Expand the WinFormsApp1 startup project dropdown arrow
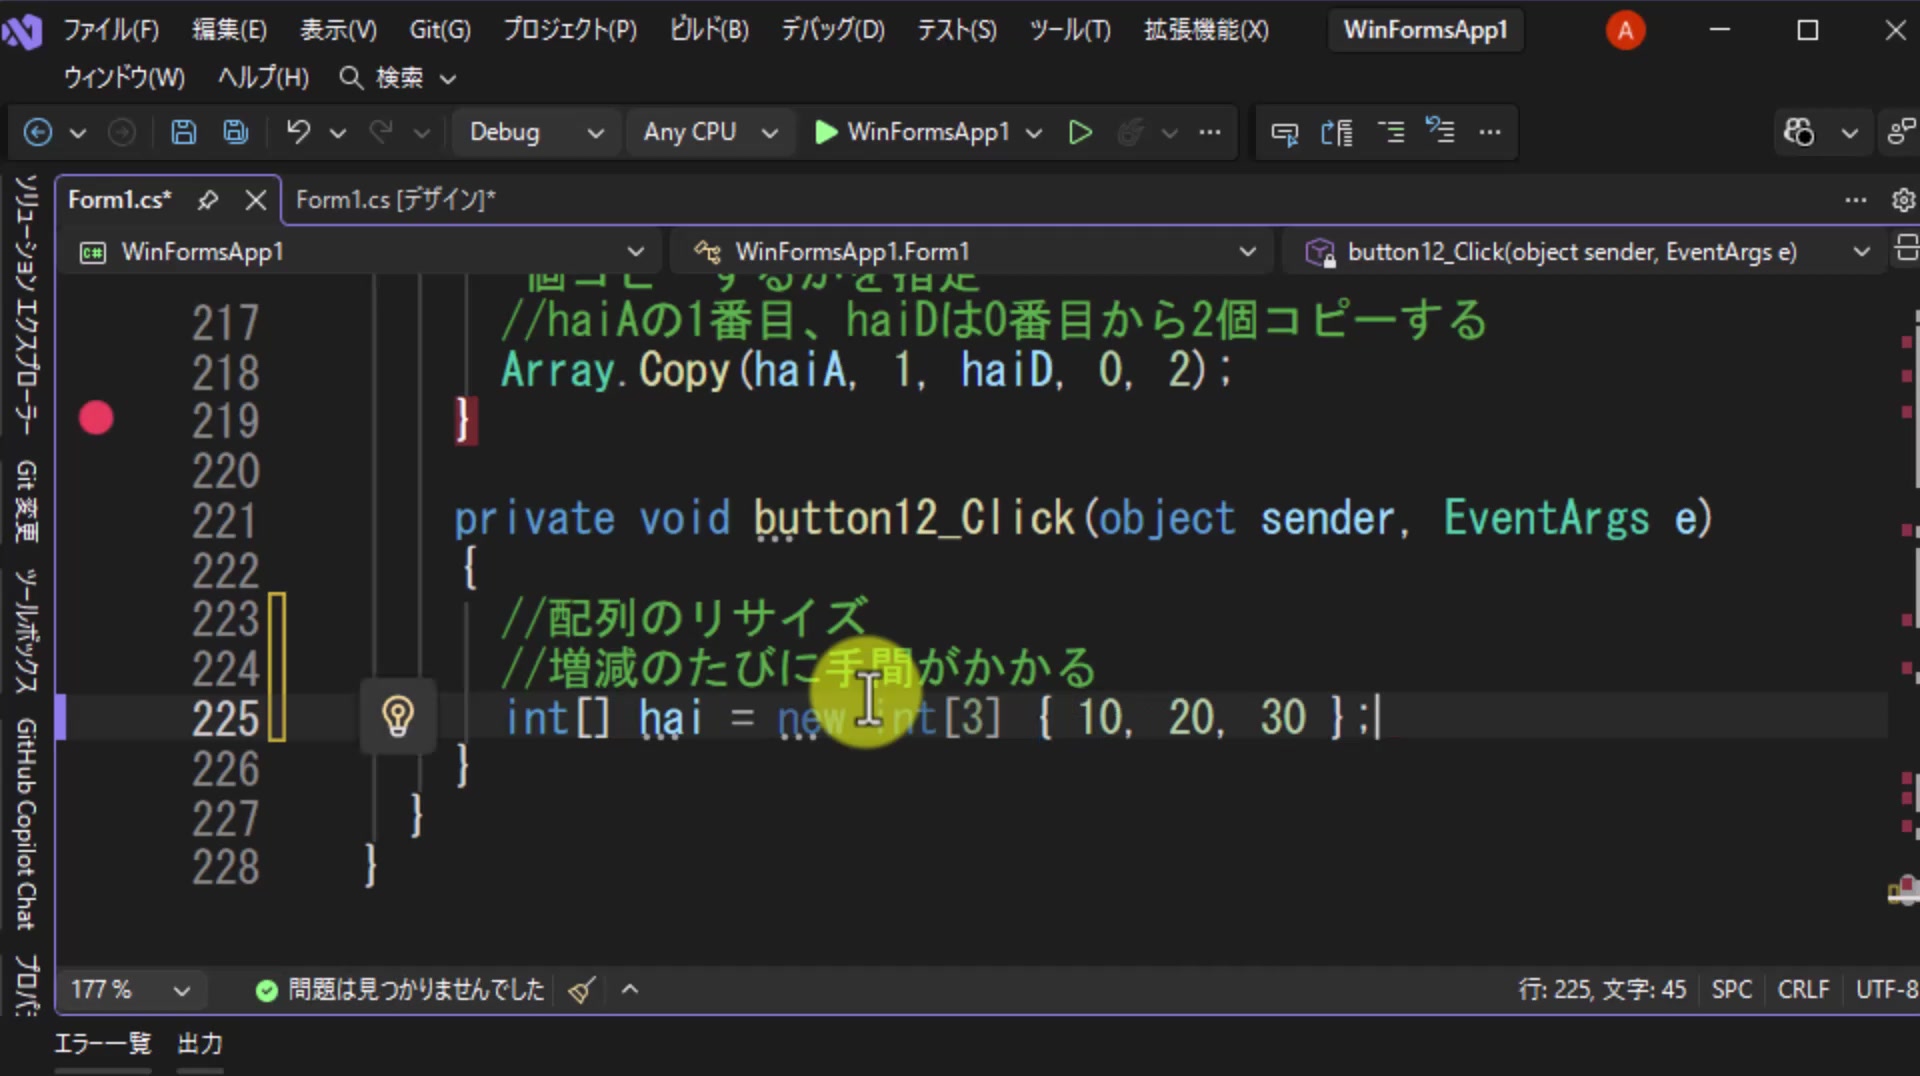Image resolution: width=1920 pixels, height=1076 pixels. tap(1034, 133)
